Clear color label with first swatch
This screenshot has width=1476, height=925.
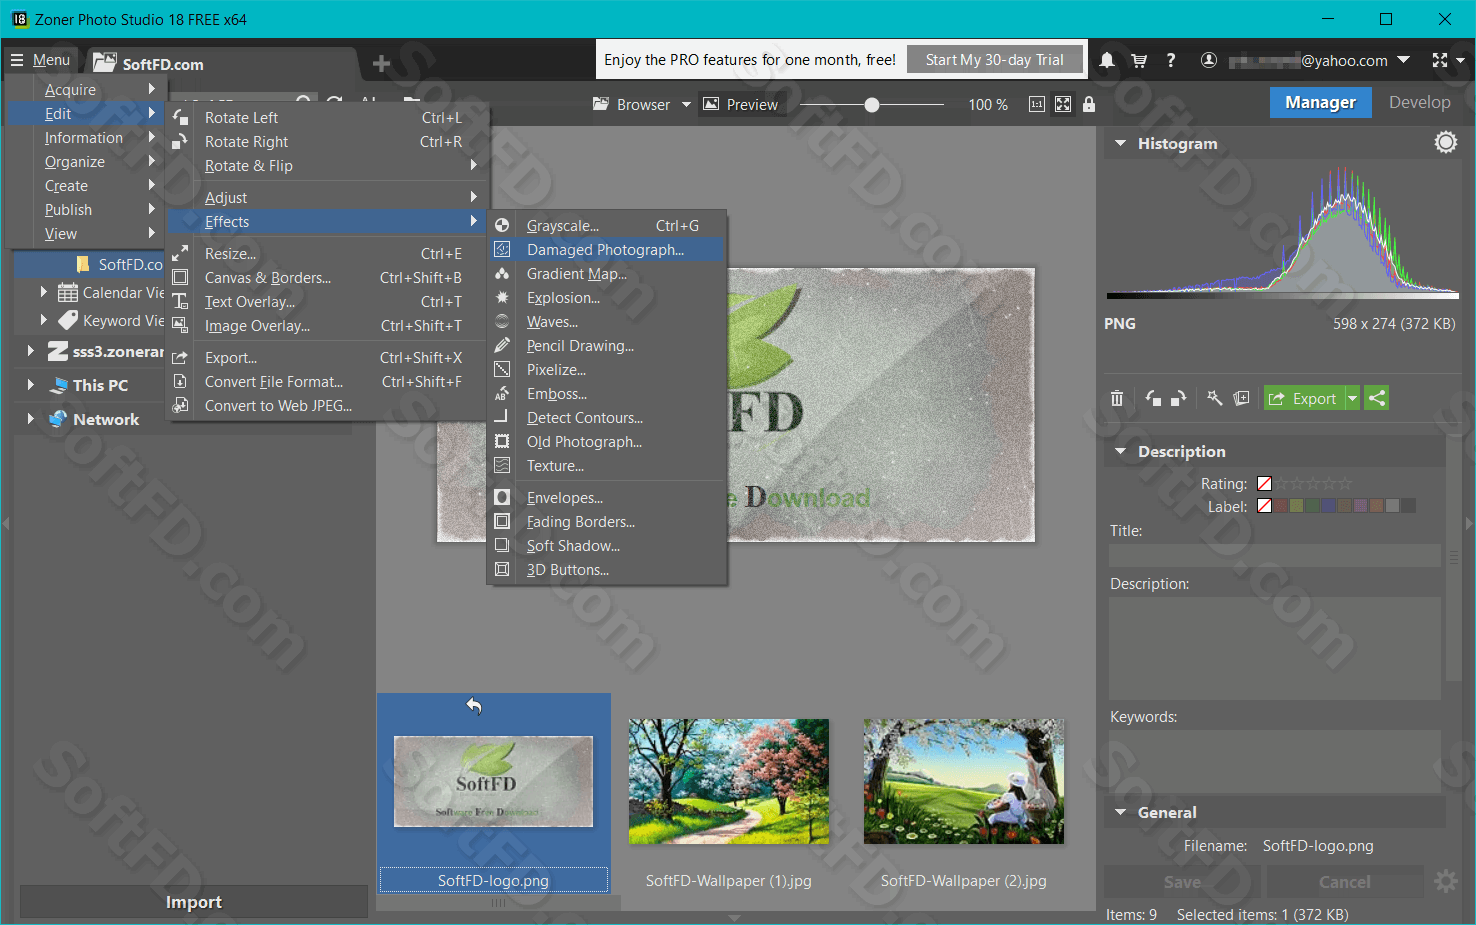1264,506
